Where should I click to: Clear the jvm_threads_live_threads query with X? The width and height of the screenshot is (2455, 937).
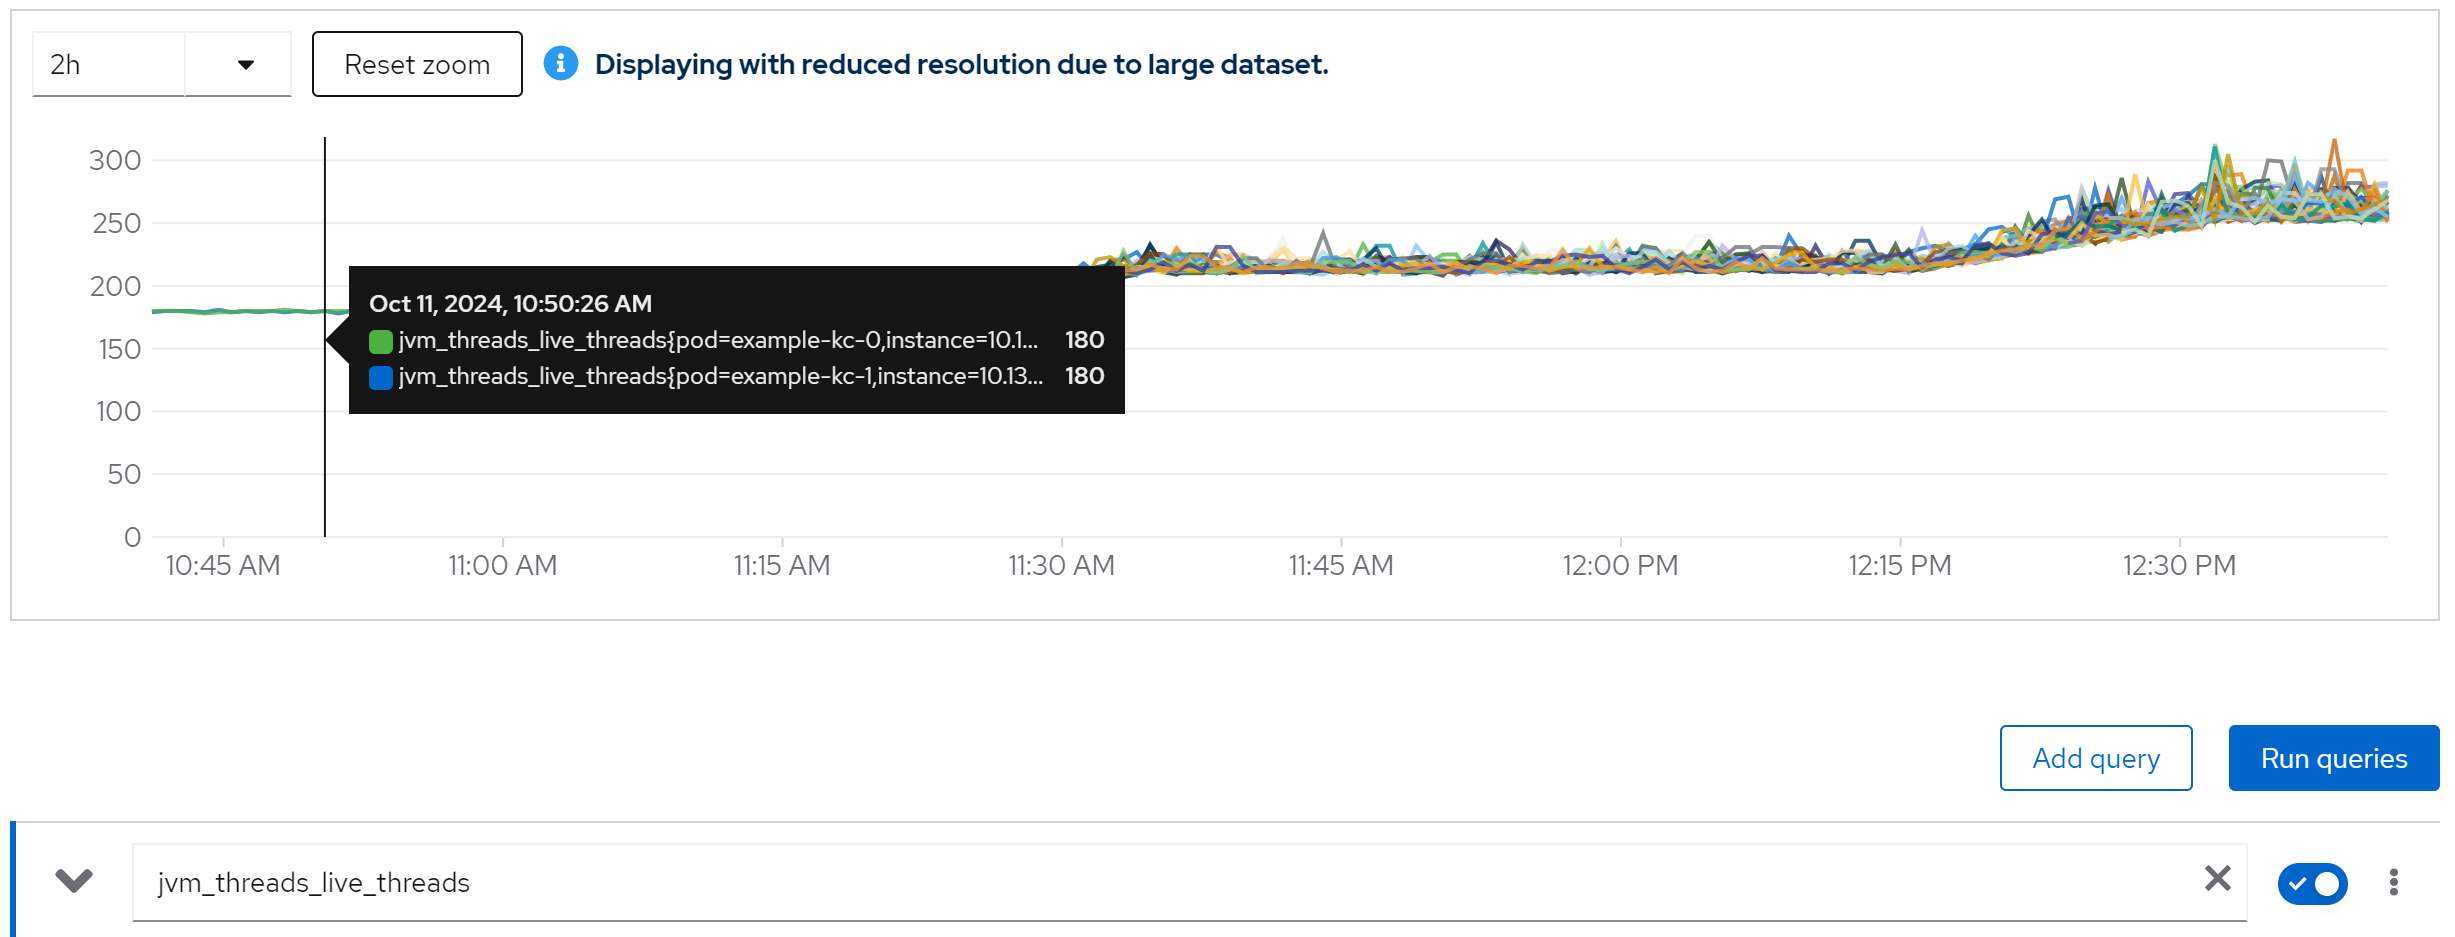tap(2217, 879)
